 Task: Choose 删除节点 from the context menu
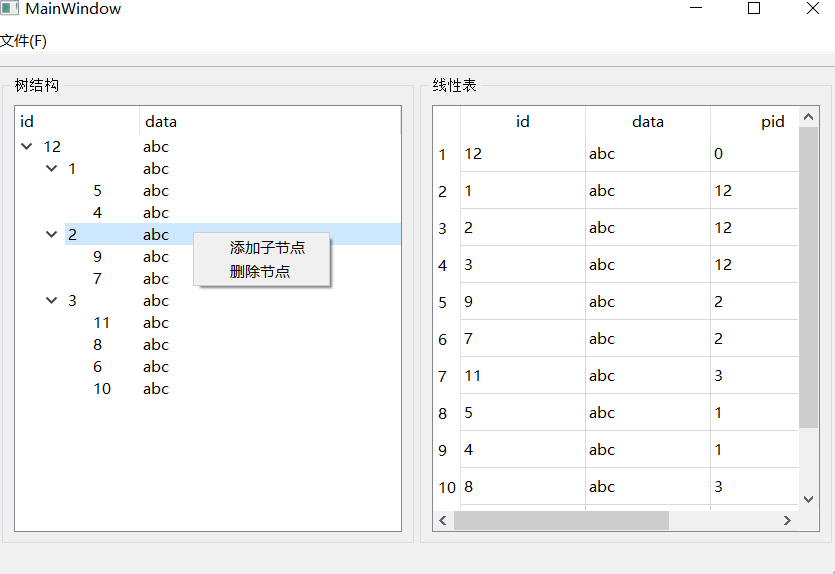pos(262,272)
